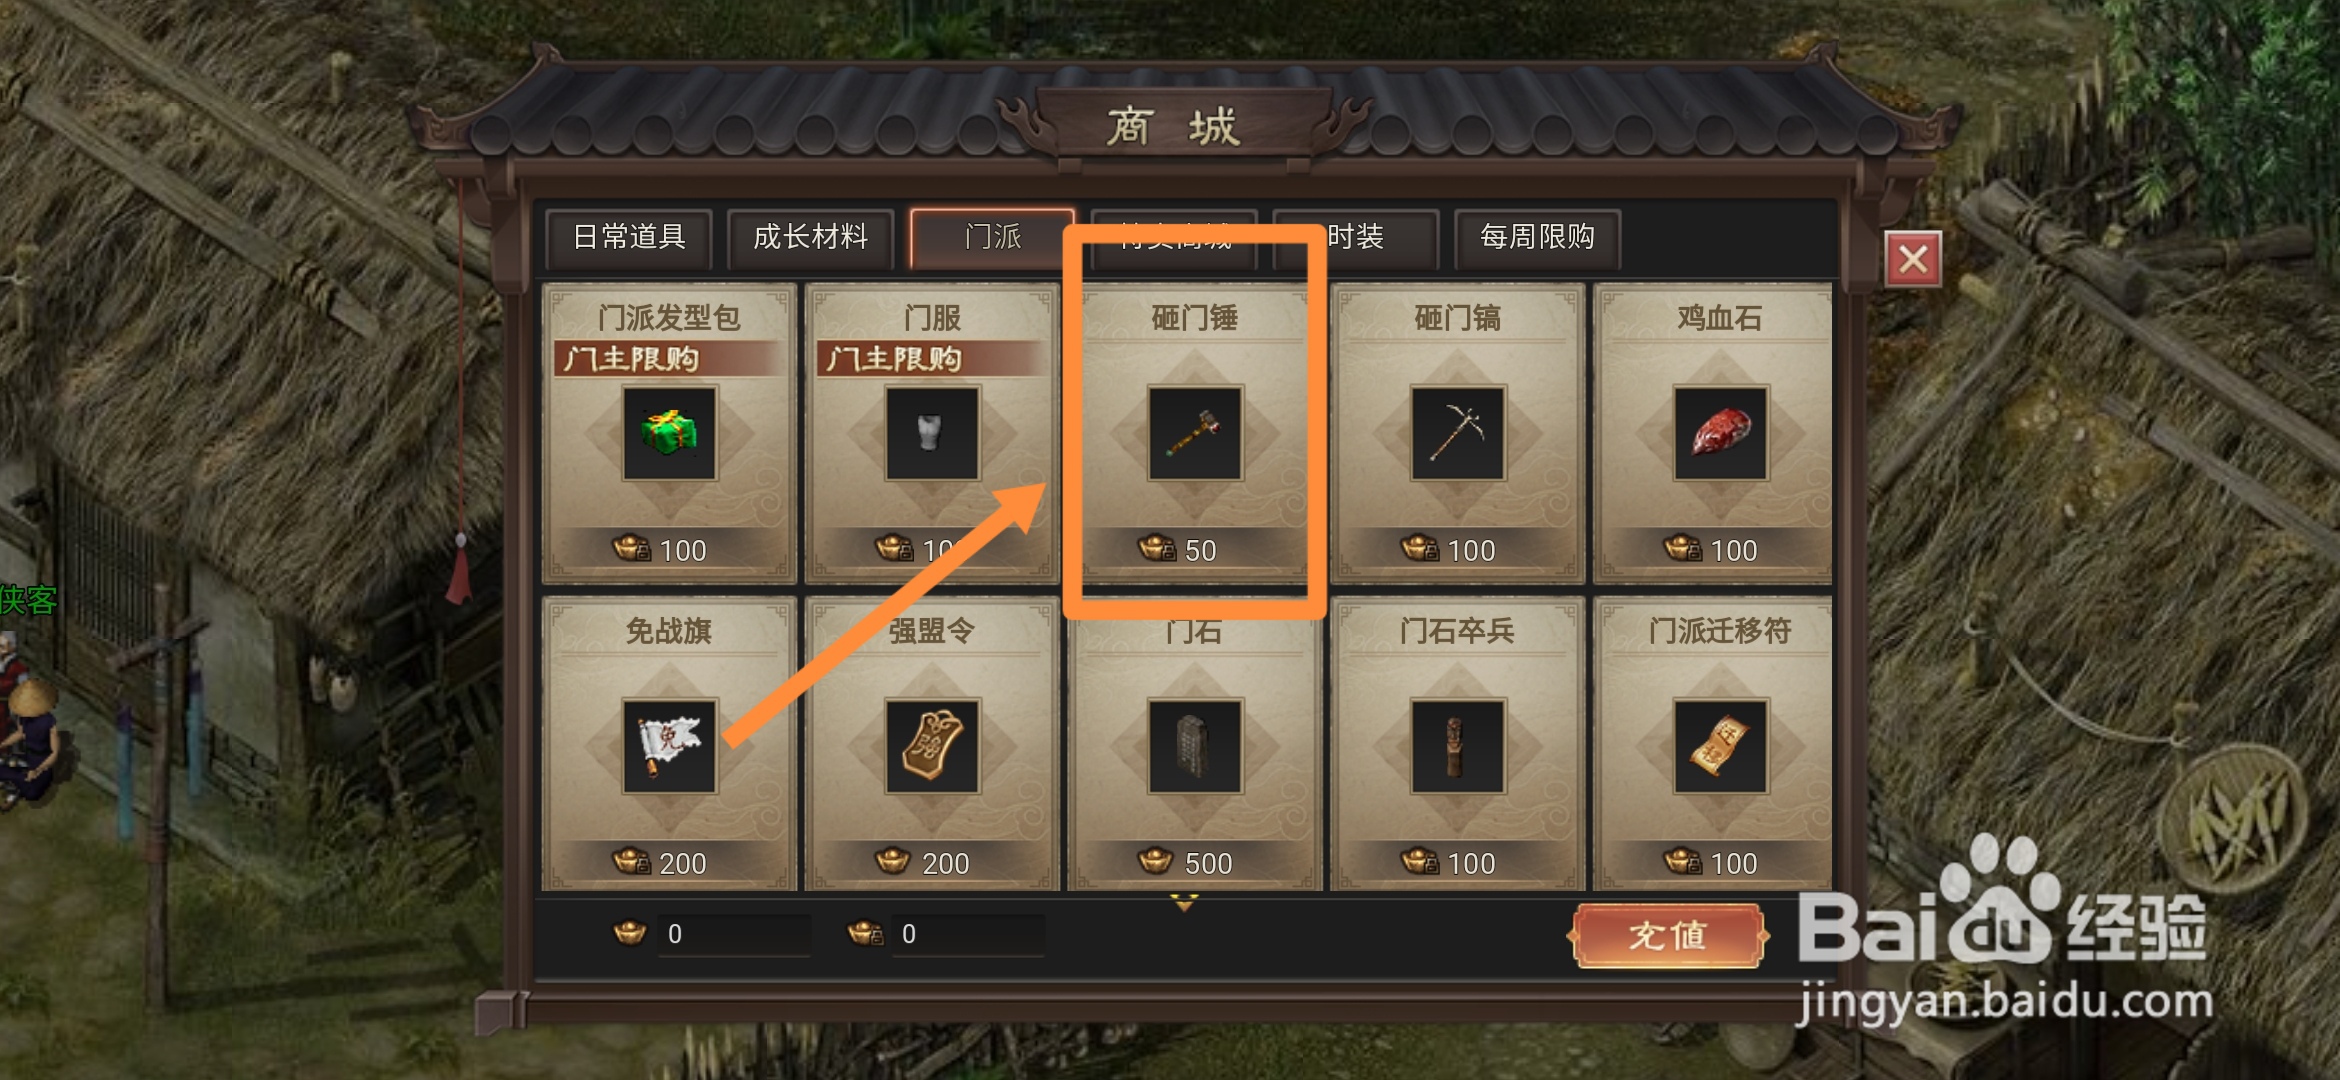Viewport: 2340px width, 1080px height.
Task: Switch to the 时装 tab
Action: click(1356, 238)
